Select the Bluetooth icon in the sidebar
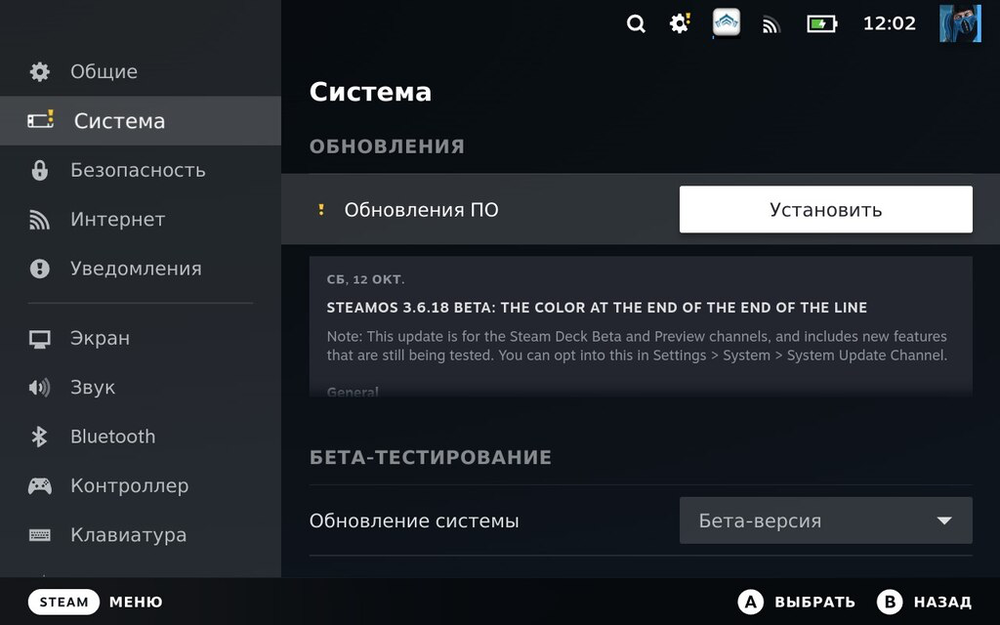This screenshot has width=1000, height=625. (39, 436)
